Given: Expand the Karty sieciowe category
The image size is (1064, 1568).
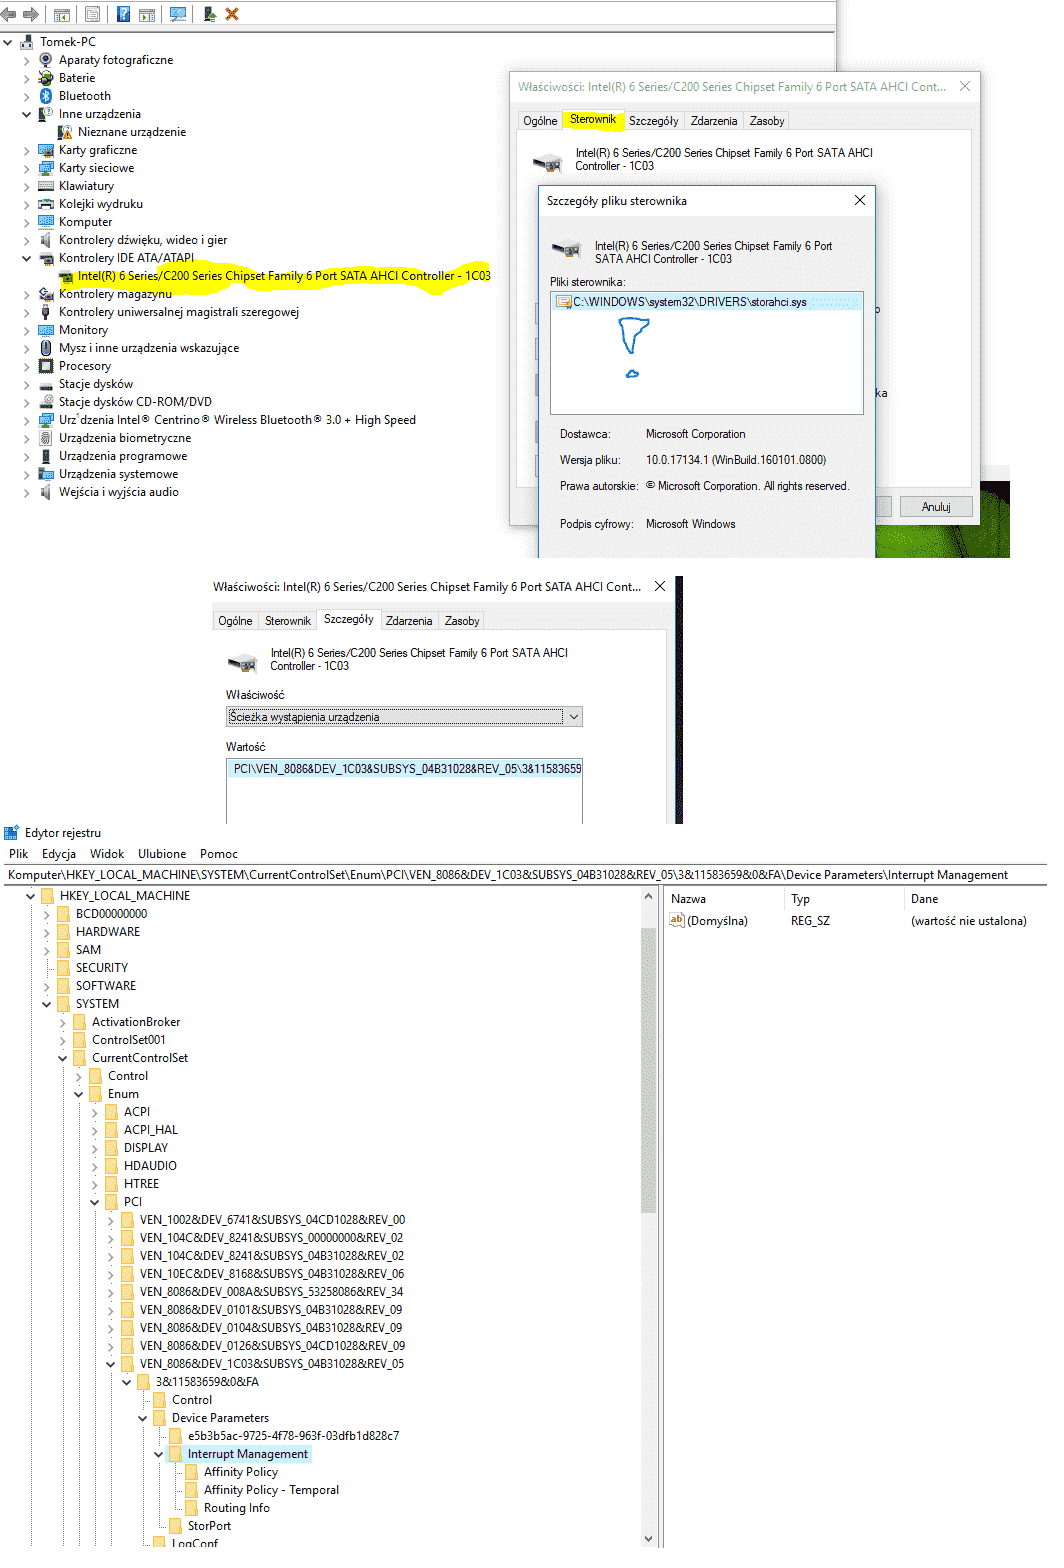Looking at the screenshot, I should (27, 168).
